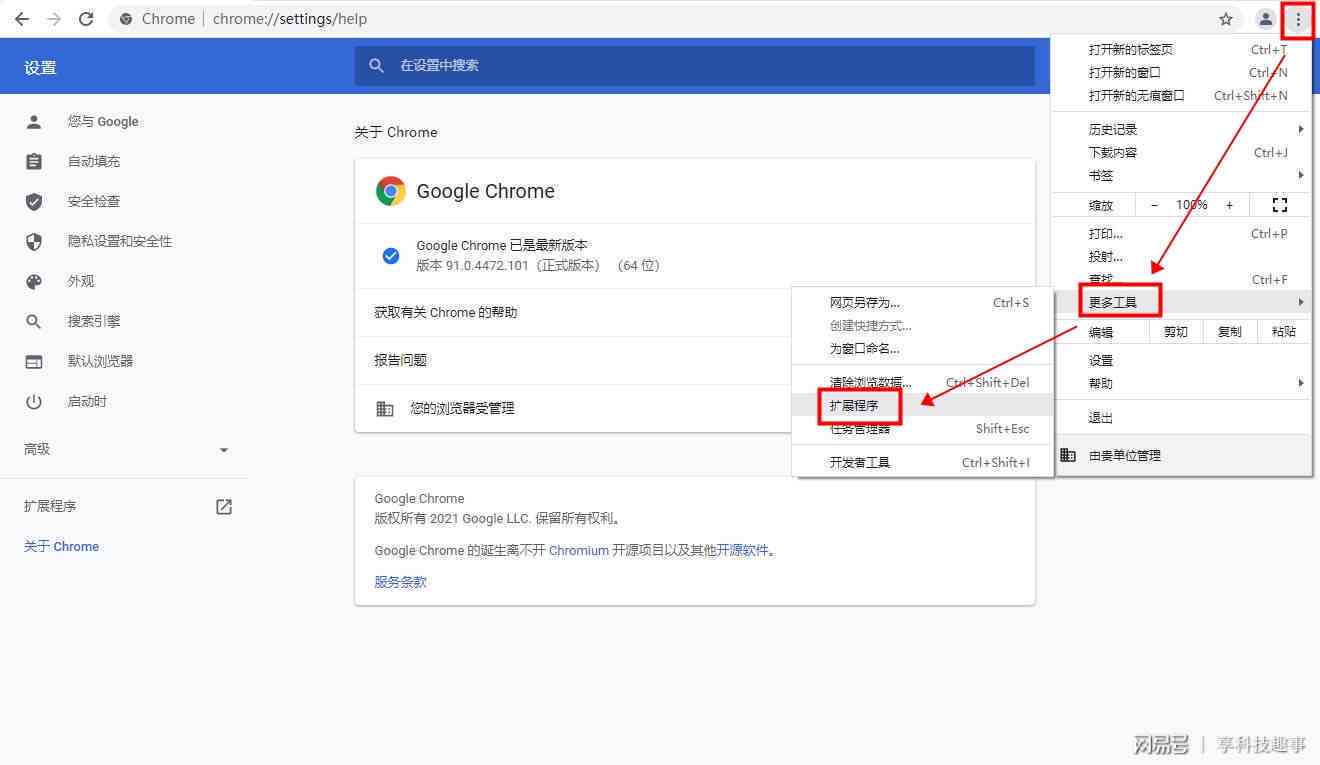Open the profile avatar icon

1265,19
